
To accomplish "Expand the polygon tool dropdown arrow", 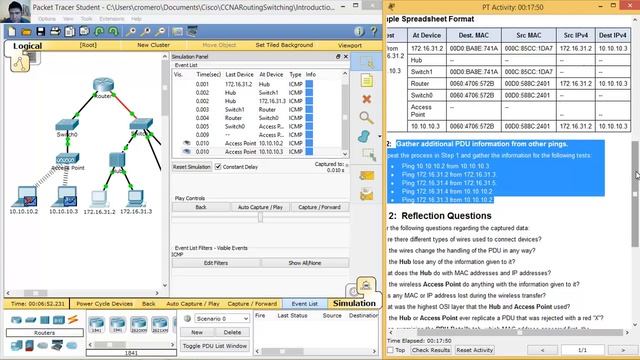I will coord(380,136).
